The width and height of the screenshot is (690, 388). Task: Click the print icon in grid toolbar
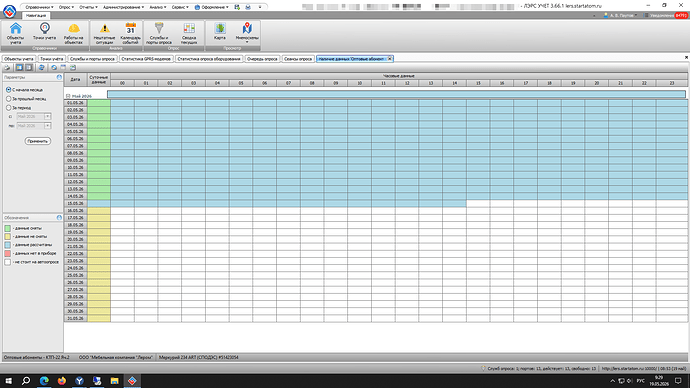(x=7, y=67)
